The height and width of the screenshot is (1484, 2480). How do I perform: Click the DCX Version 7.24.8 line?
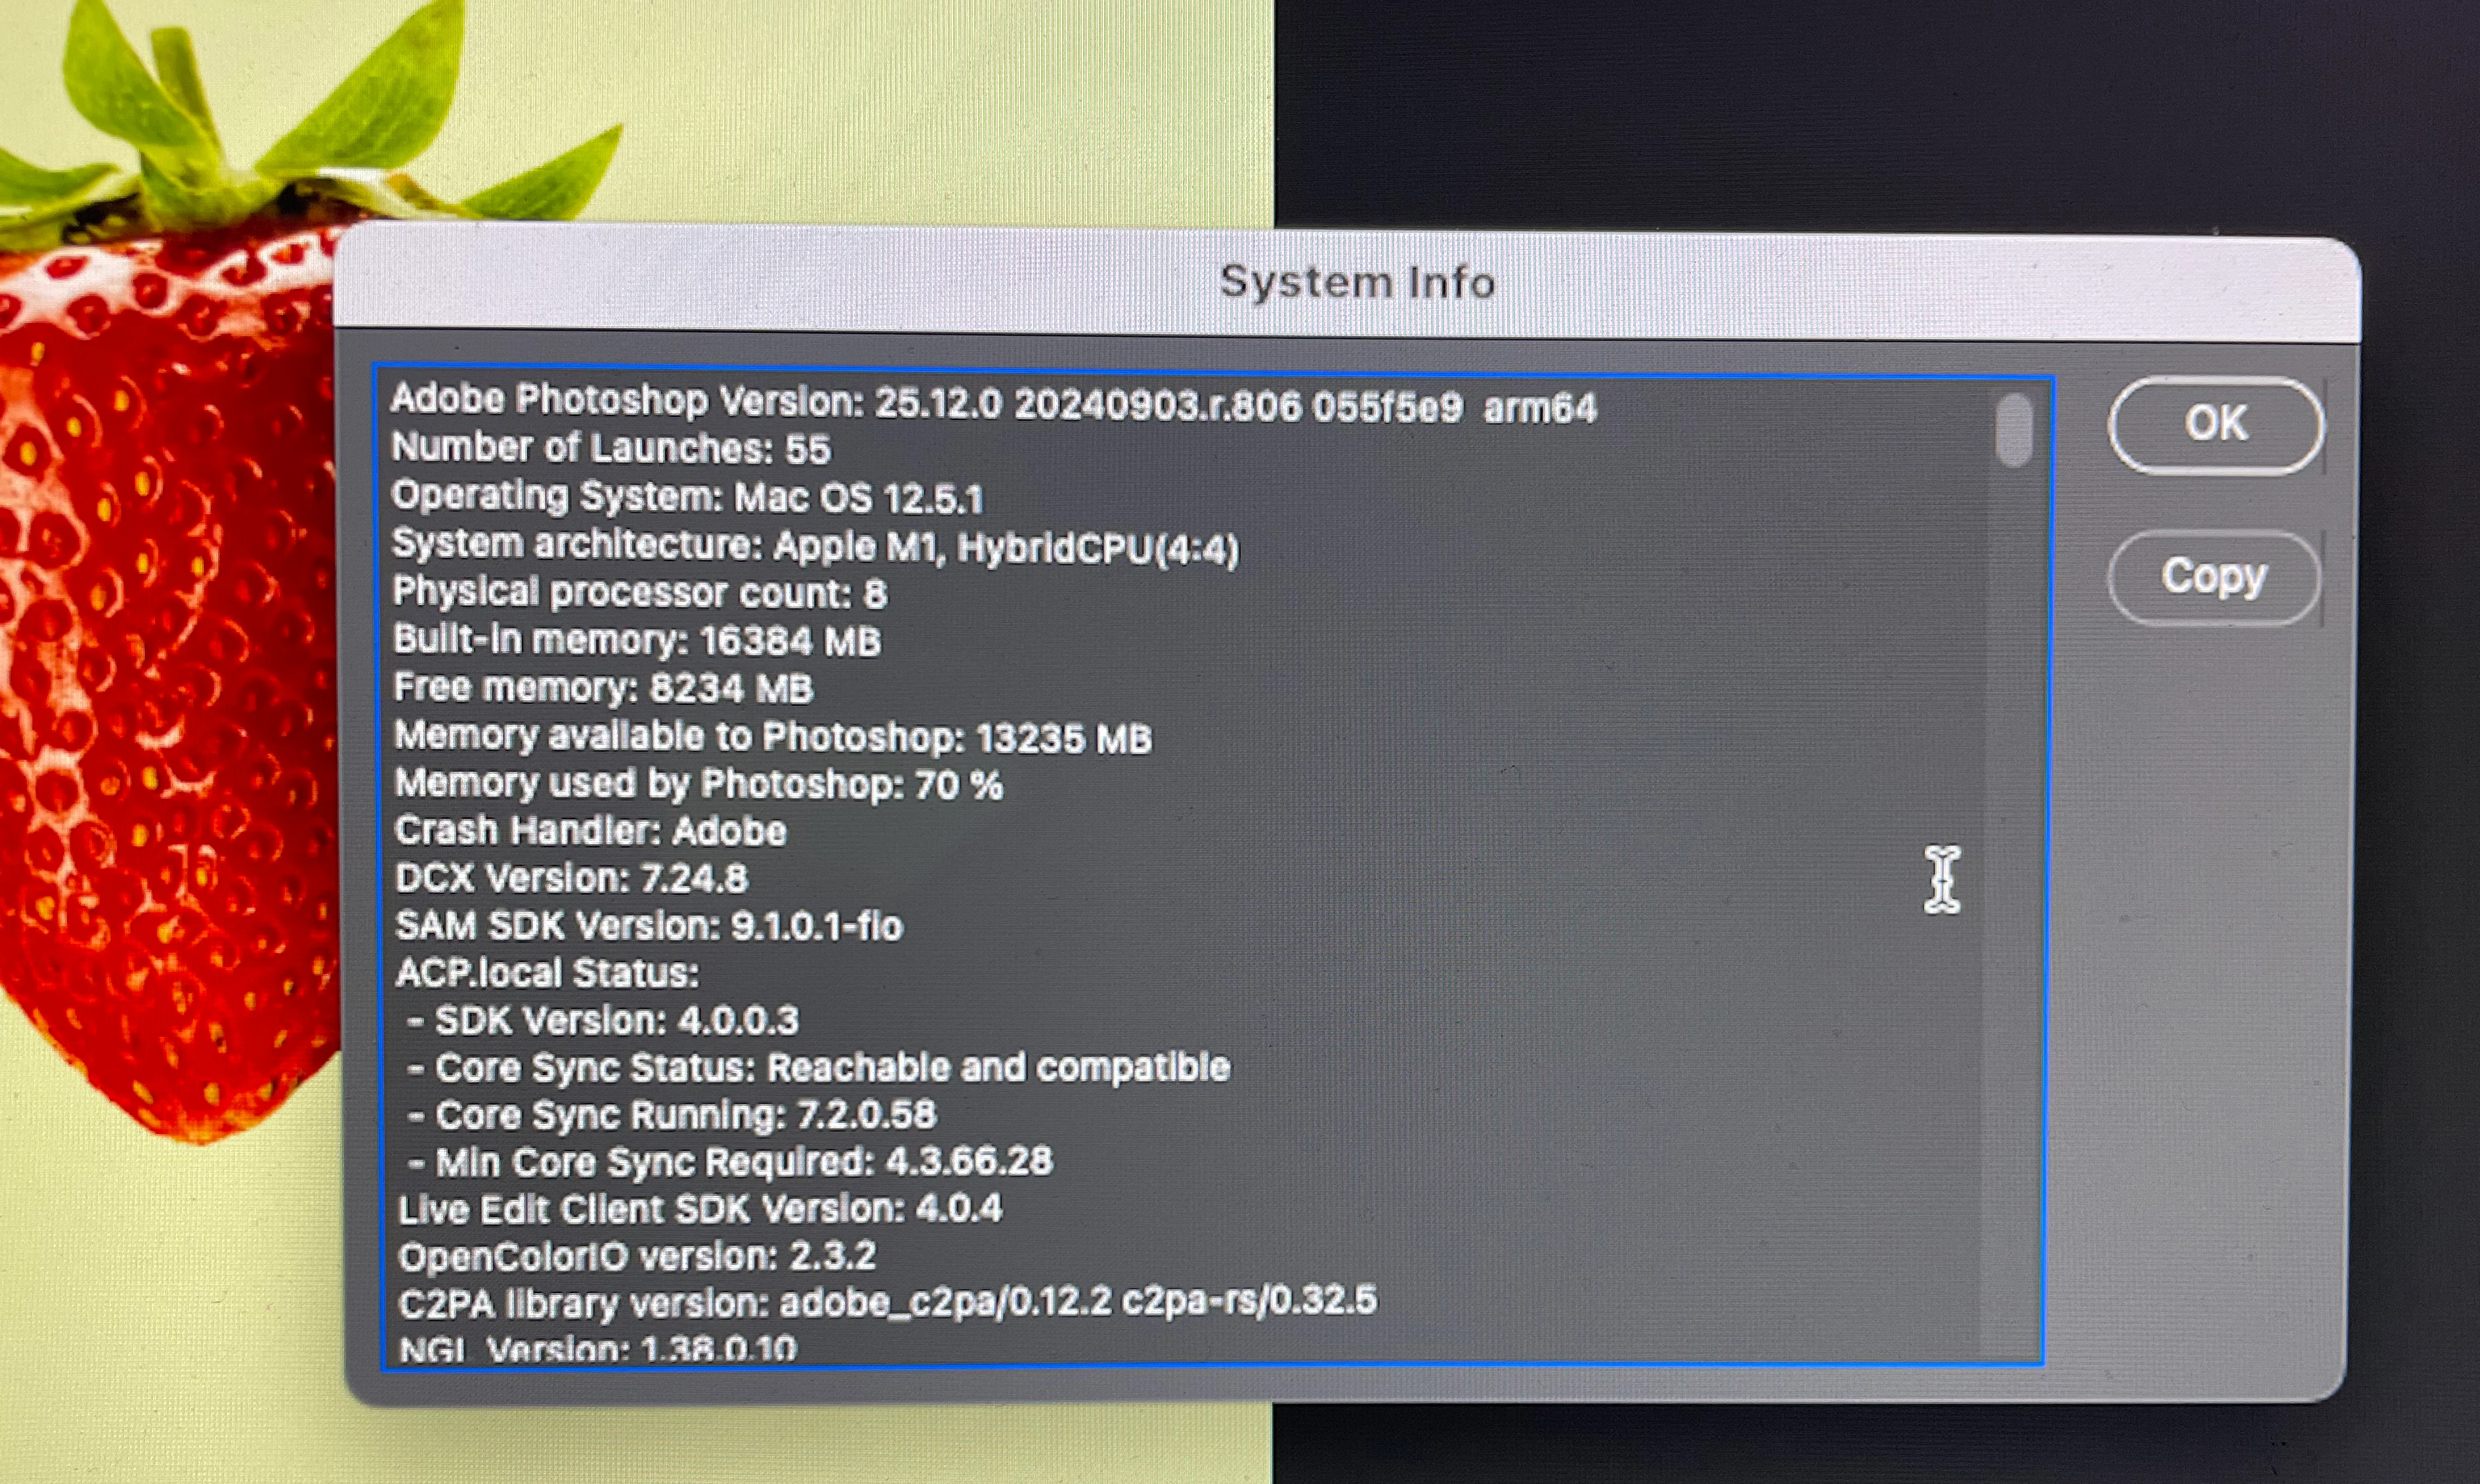click(x=571, y=878)
